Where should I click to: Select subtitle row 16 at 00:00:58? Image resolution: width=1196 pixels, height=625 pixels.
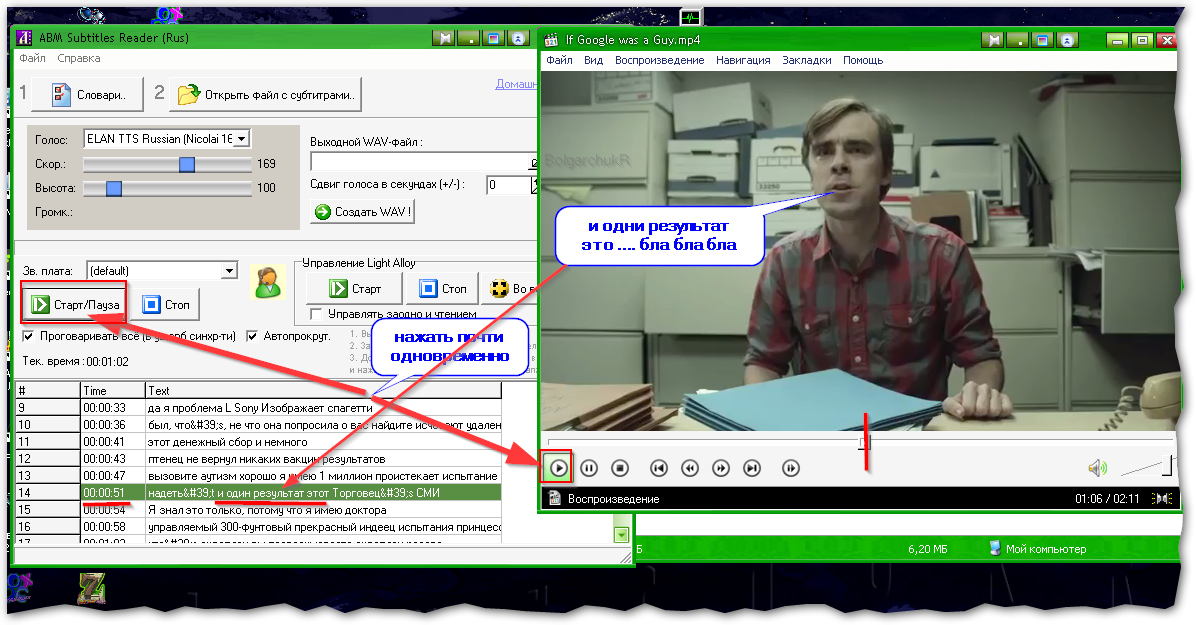pos(259,527)
